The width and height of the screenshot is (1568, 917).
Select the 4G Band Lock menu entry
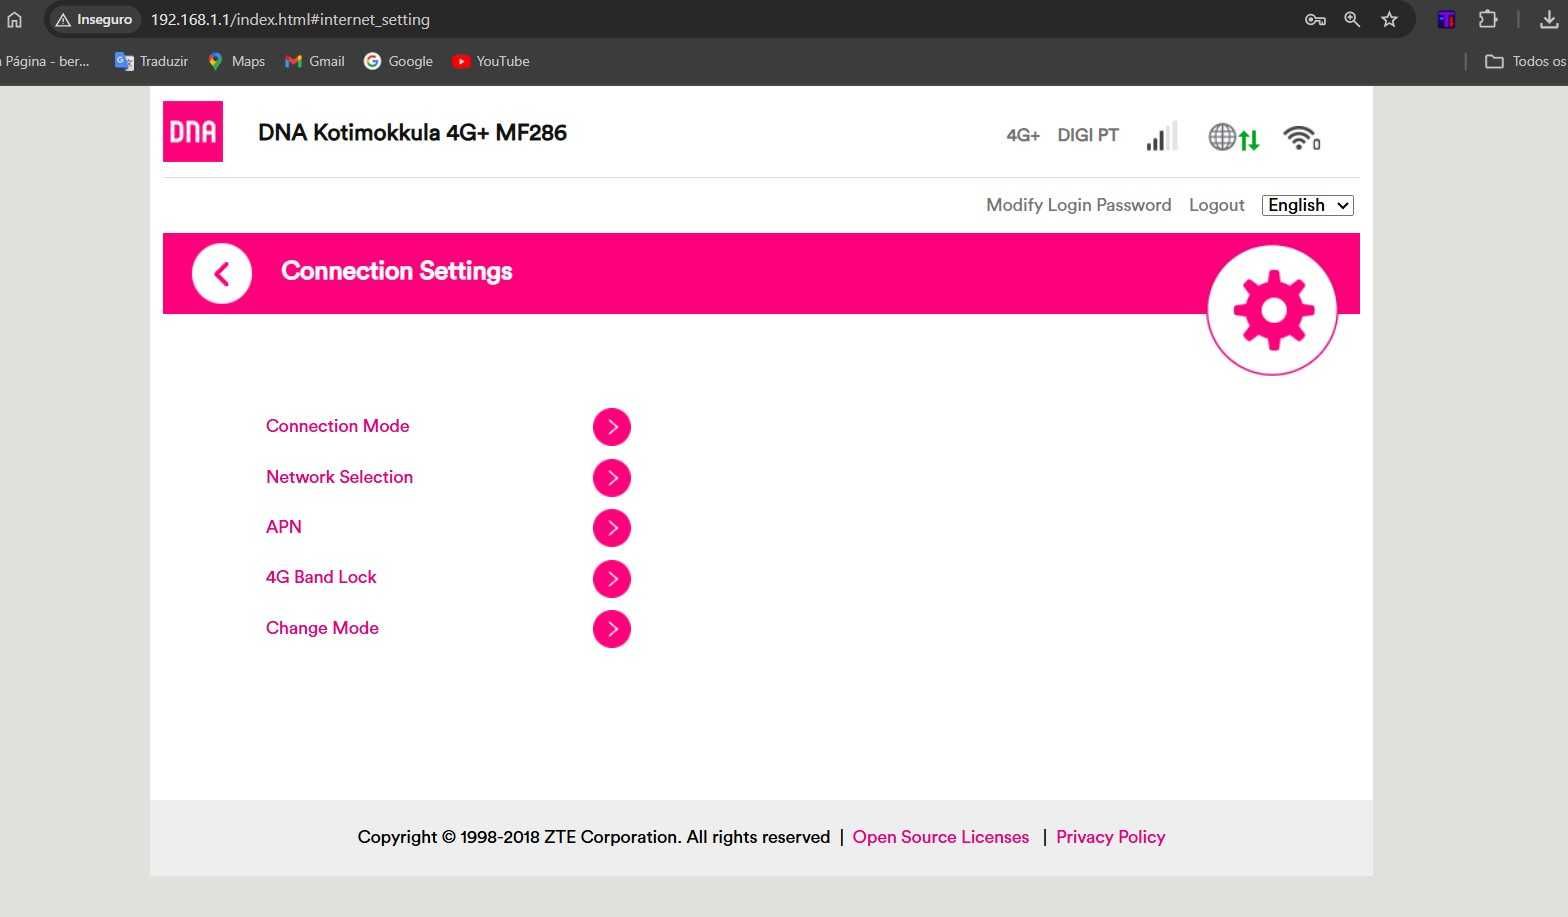coord(321,577)
